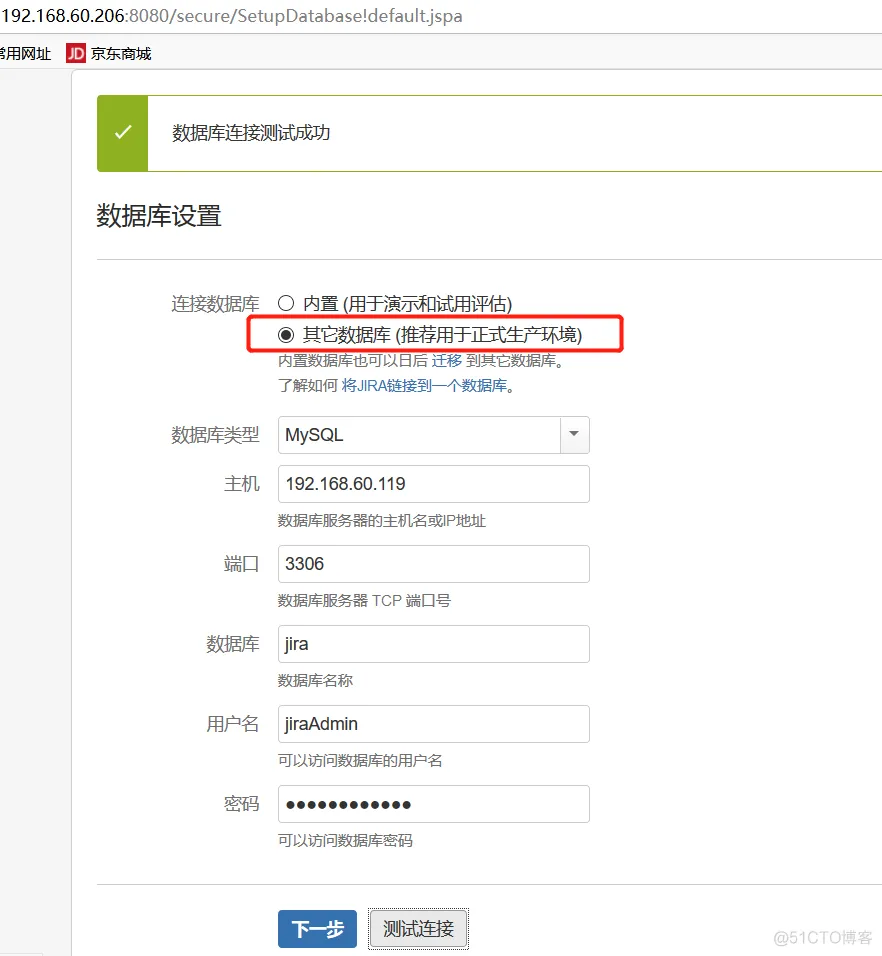The image size is (882, 956).
Task: Open the 数据库类型 MySQL dropdown
Action: 433,435
